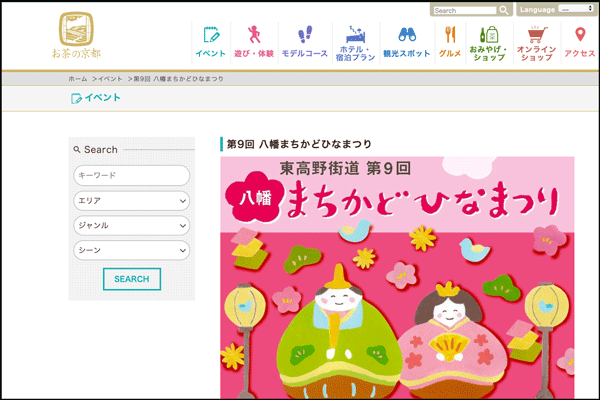The height and width of the screenshot is (400, 600).
Task: Open the グルメ fork and knife icon
Action: tap(450, 35)
